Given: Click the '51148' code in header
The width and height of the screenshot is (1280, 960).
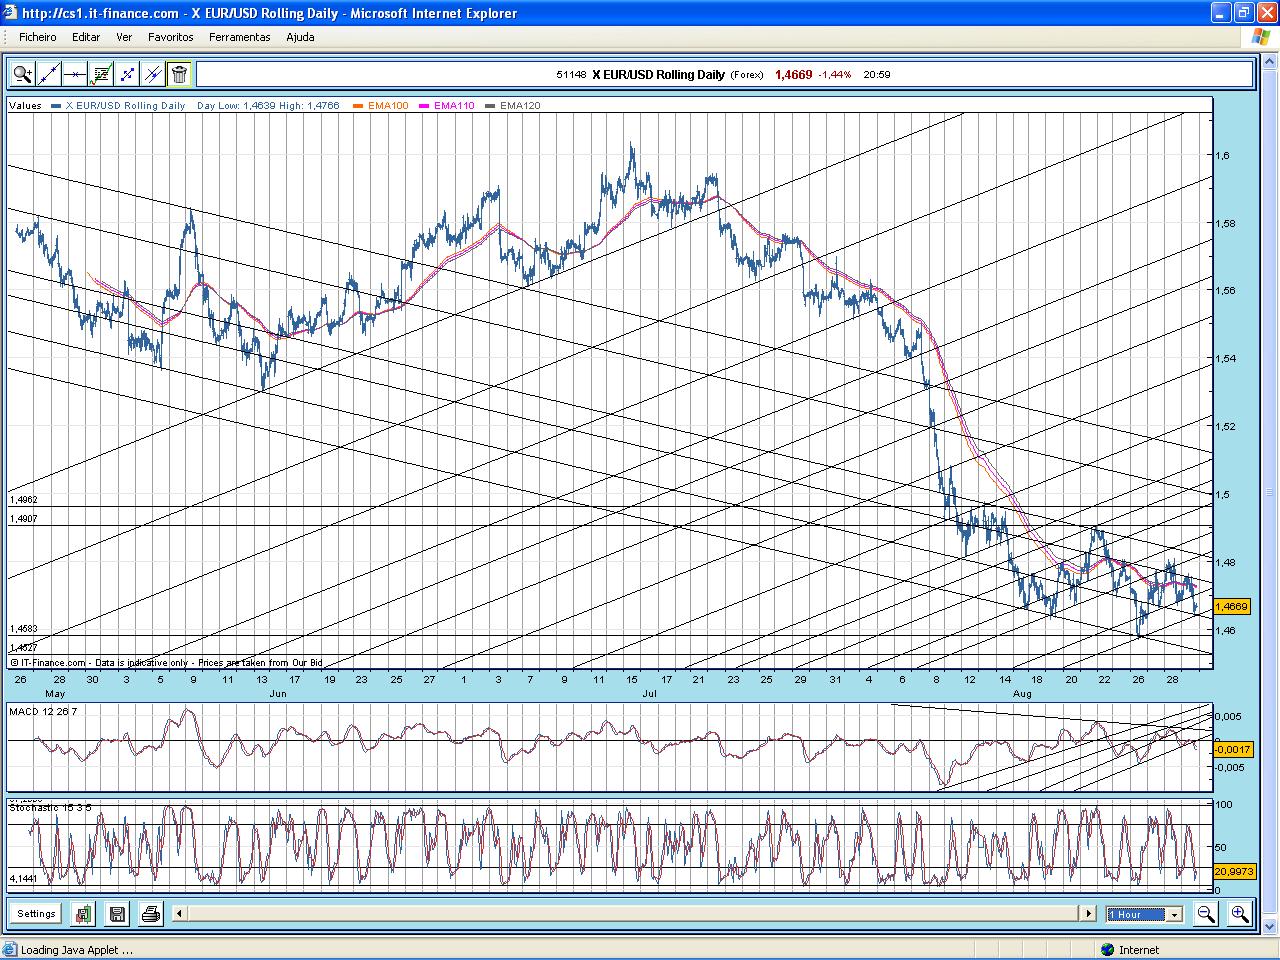Looking at the screenshot, I should click(571, 75).
